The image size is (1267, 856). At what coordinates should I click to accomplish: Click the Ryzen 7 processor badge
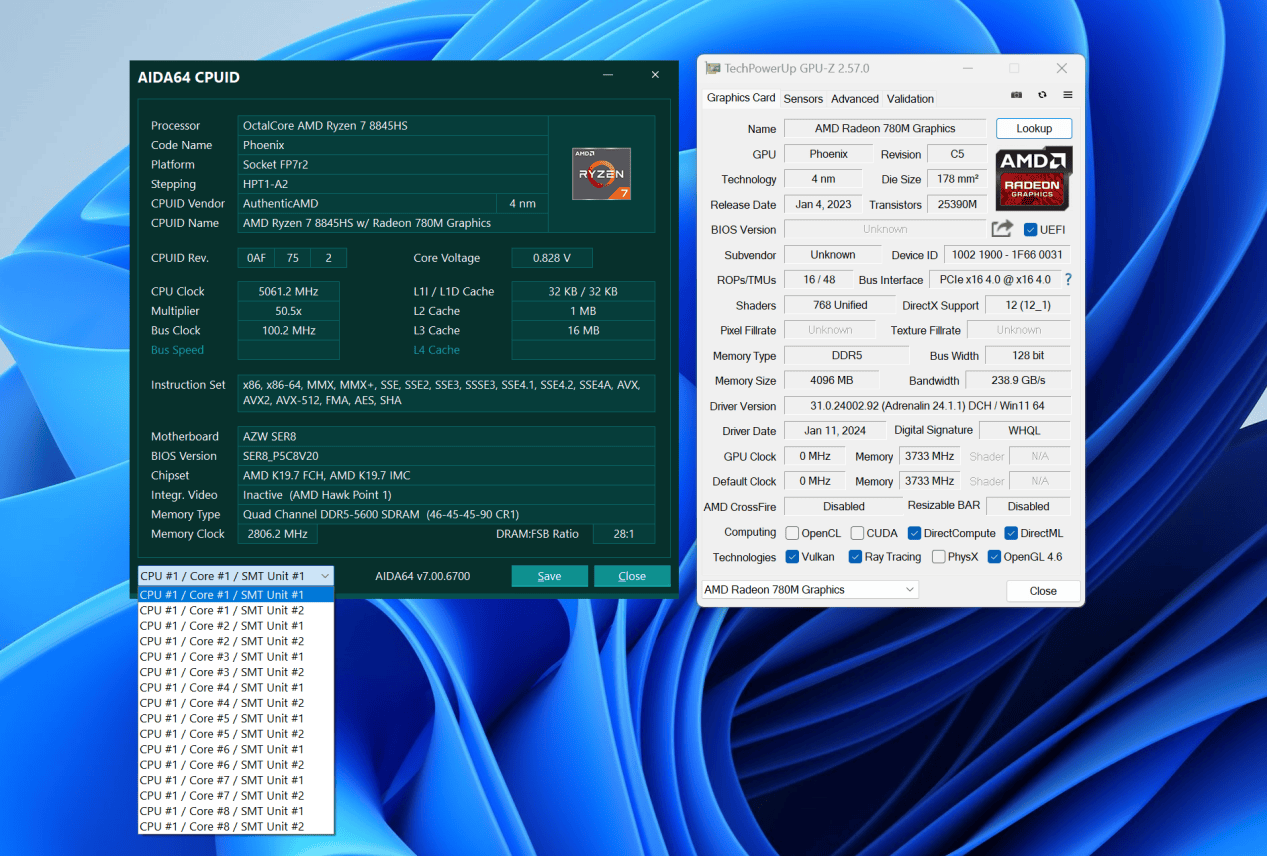tap(601, 173)
